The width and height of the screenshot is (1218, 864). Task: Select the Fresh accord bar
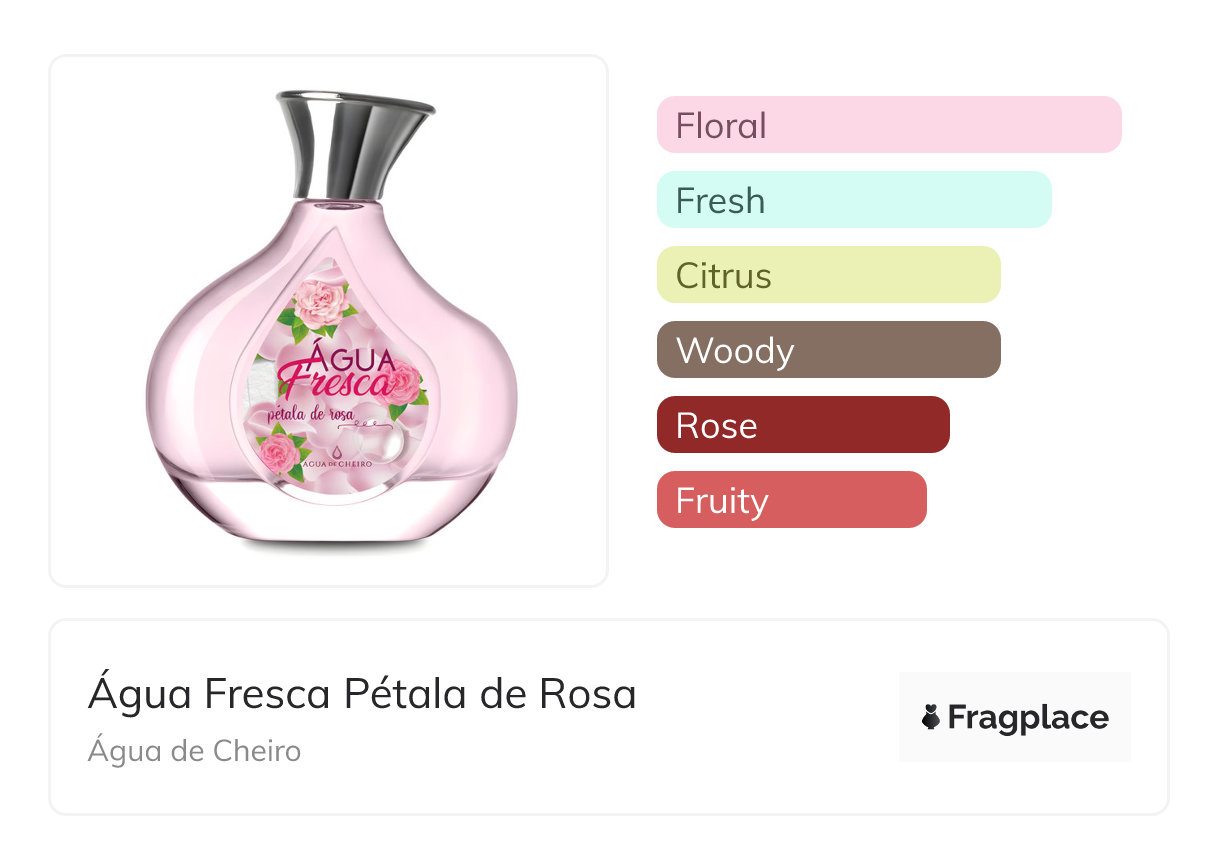(853, 200)
